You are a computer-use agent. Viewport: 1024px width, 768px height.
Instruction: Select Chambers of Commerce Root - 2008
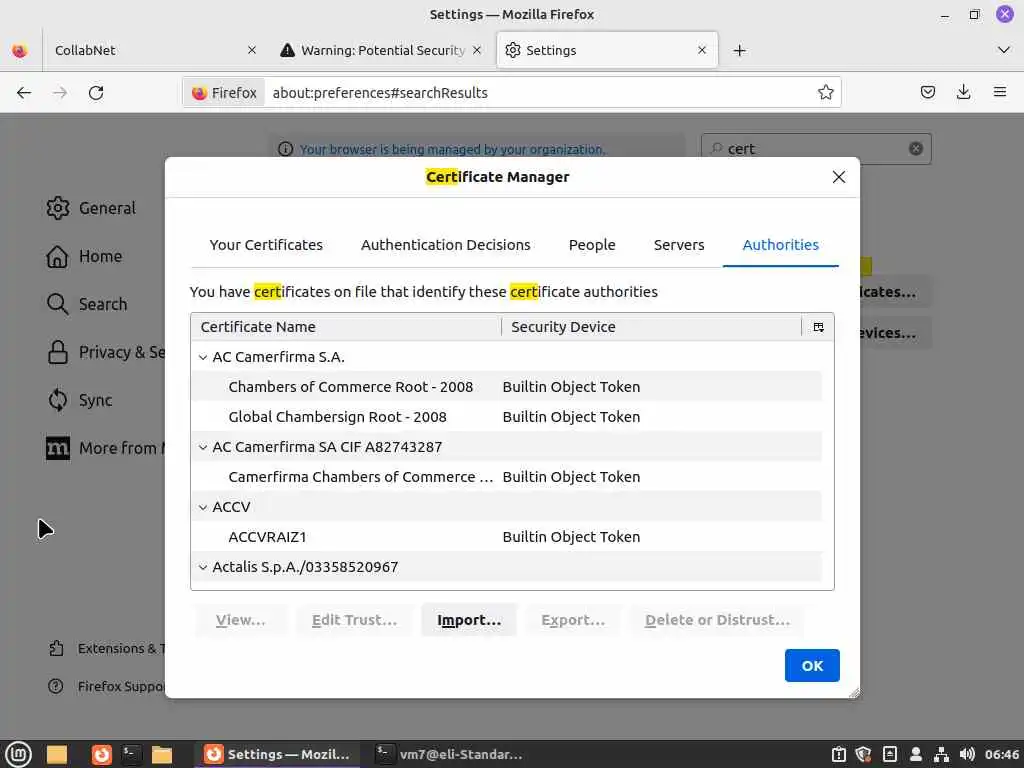(x=506, y=387)
